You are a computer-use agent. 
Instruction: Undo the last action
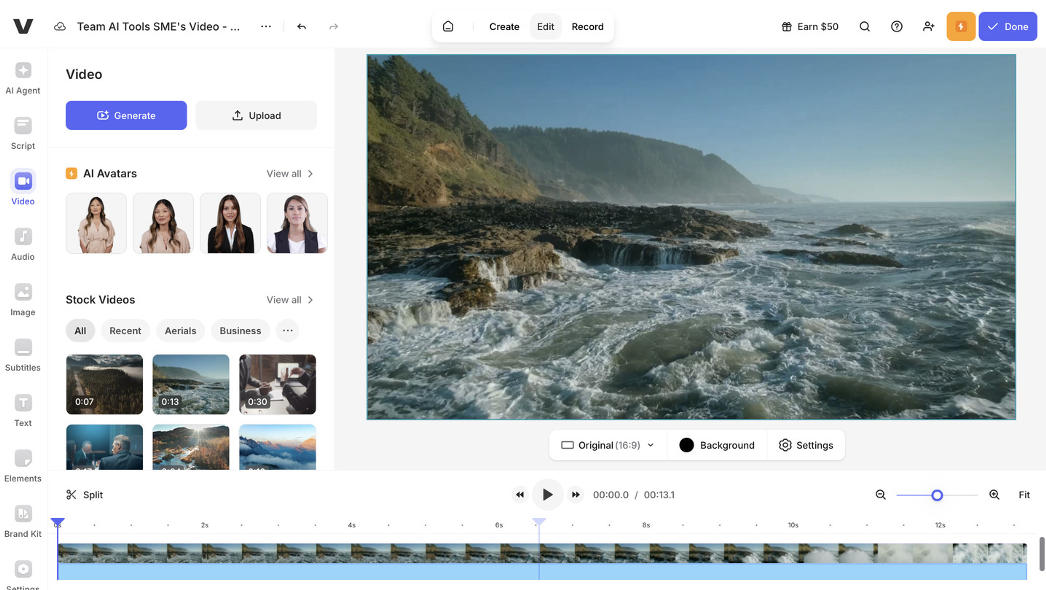302,27
